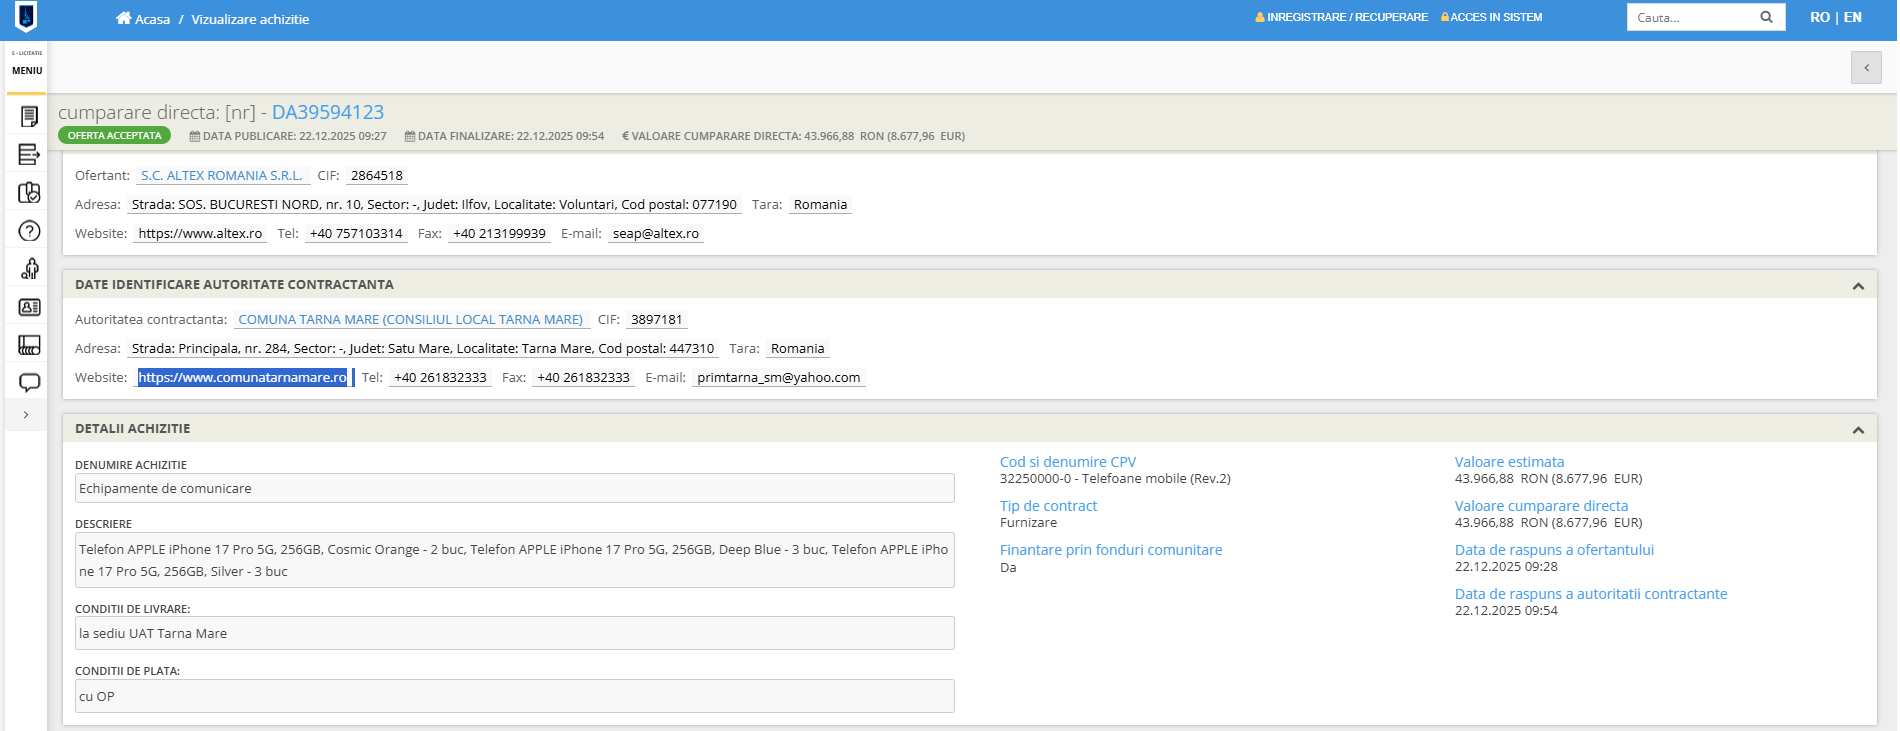Click the list-with-arrow sidebar icon
Image resolution: width=1900 pixels, height=731 pixels.
(29, 154)
